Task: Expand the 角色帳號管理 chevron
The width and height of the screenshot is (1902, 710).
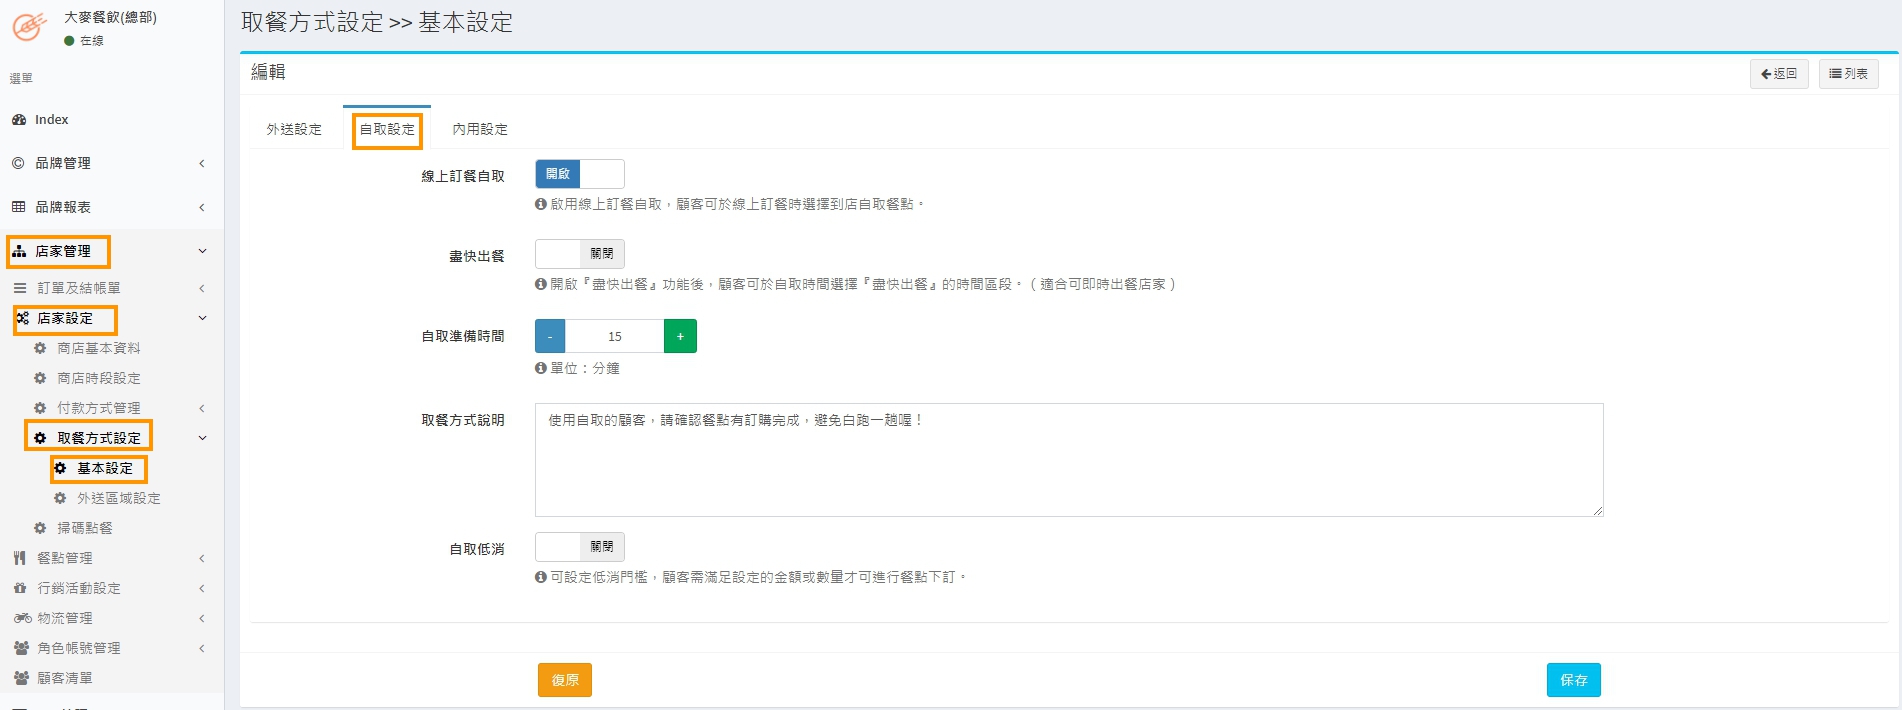Action: (x=202, y=648)
